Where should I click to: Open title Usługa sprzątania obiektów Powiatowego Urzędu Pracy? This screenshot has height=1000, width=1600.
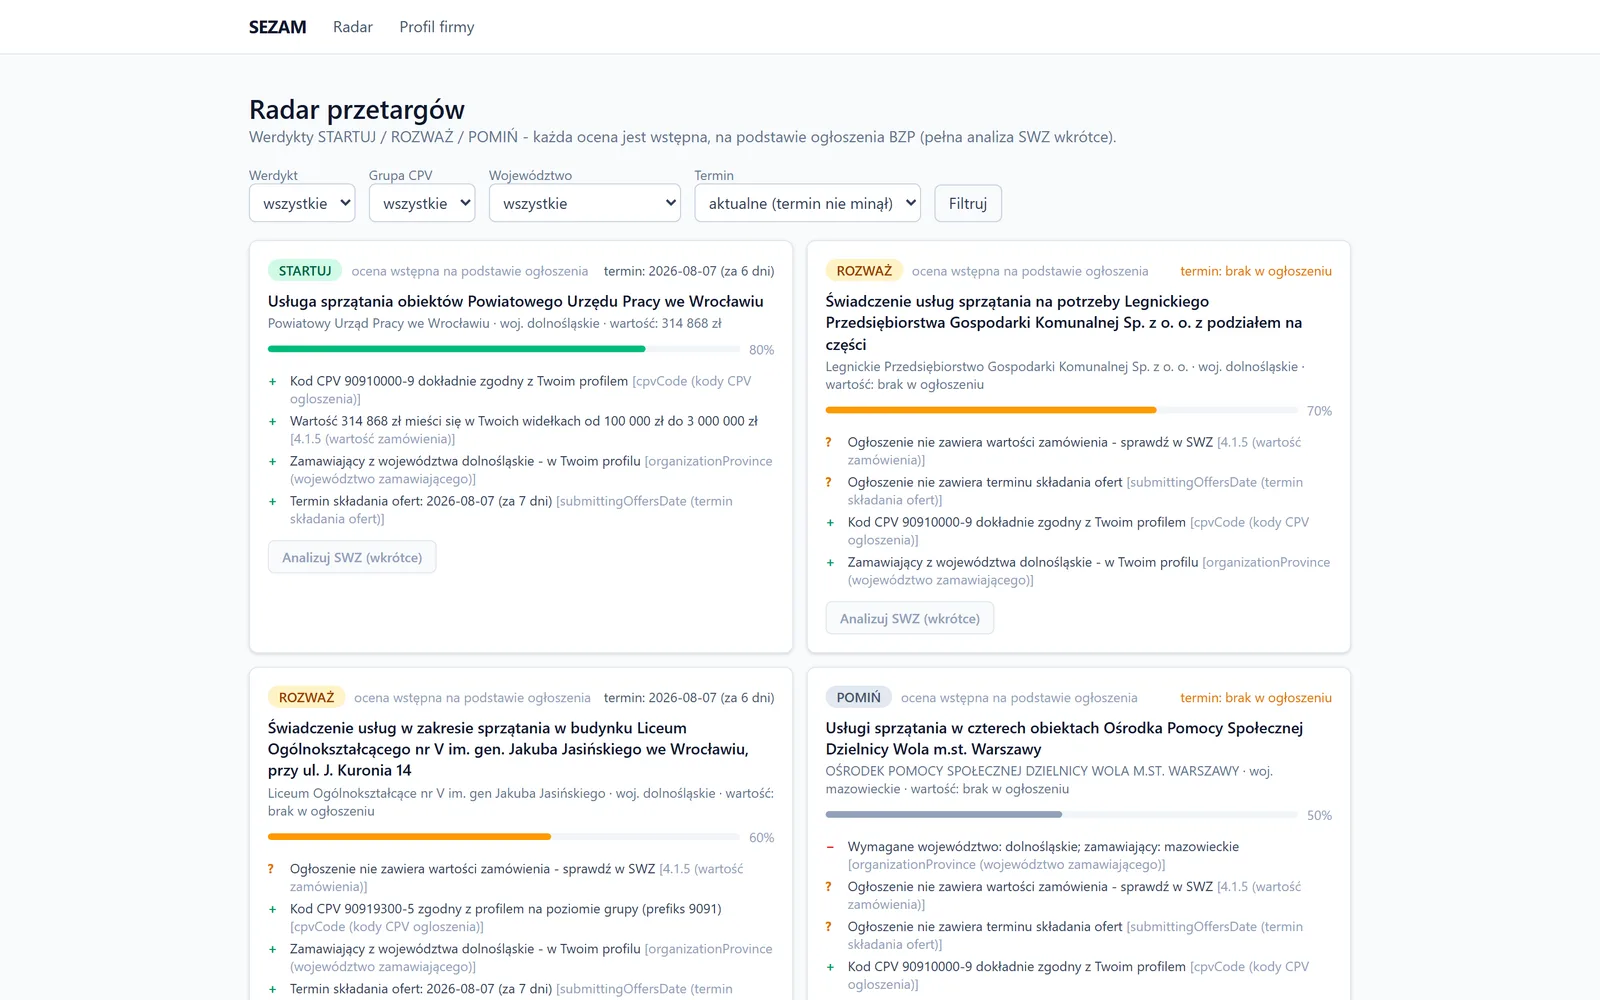515,301
